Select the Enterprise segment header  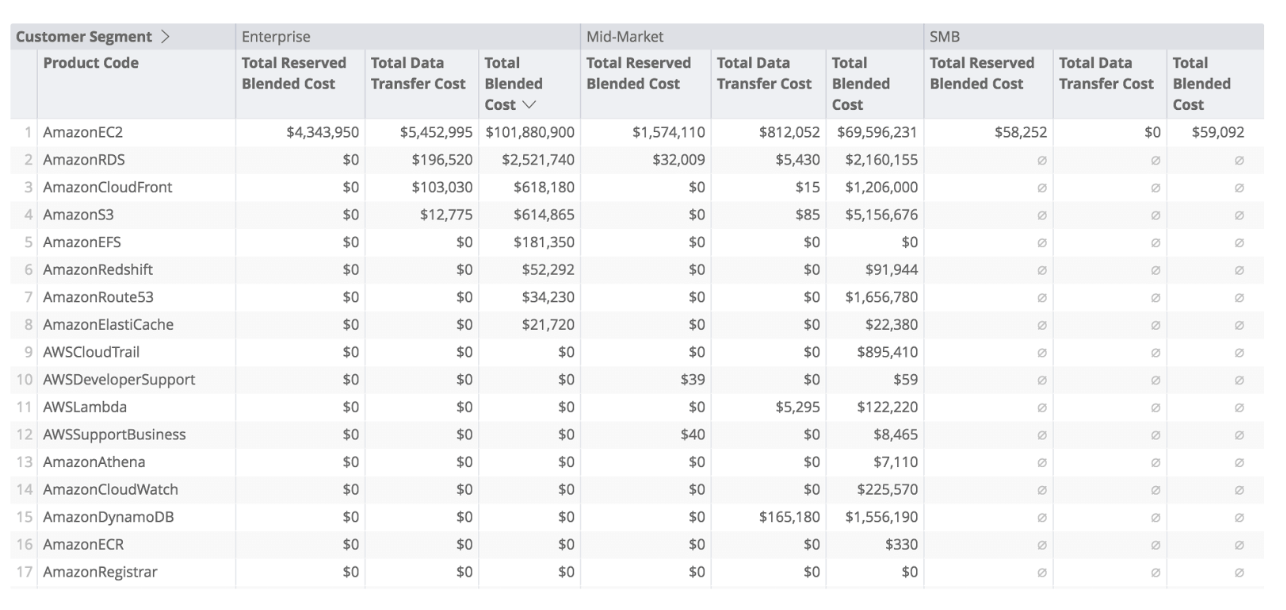point(275,37)
